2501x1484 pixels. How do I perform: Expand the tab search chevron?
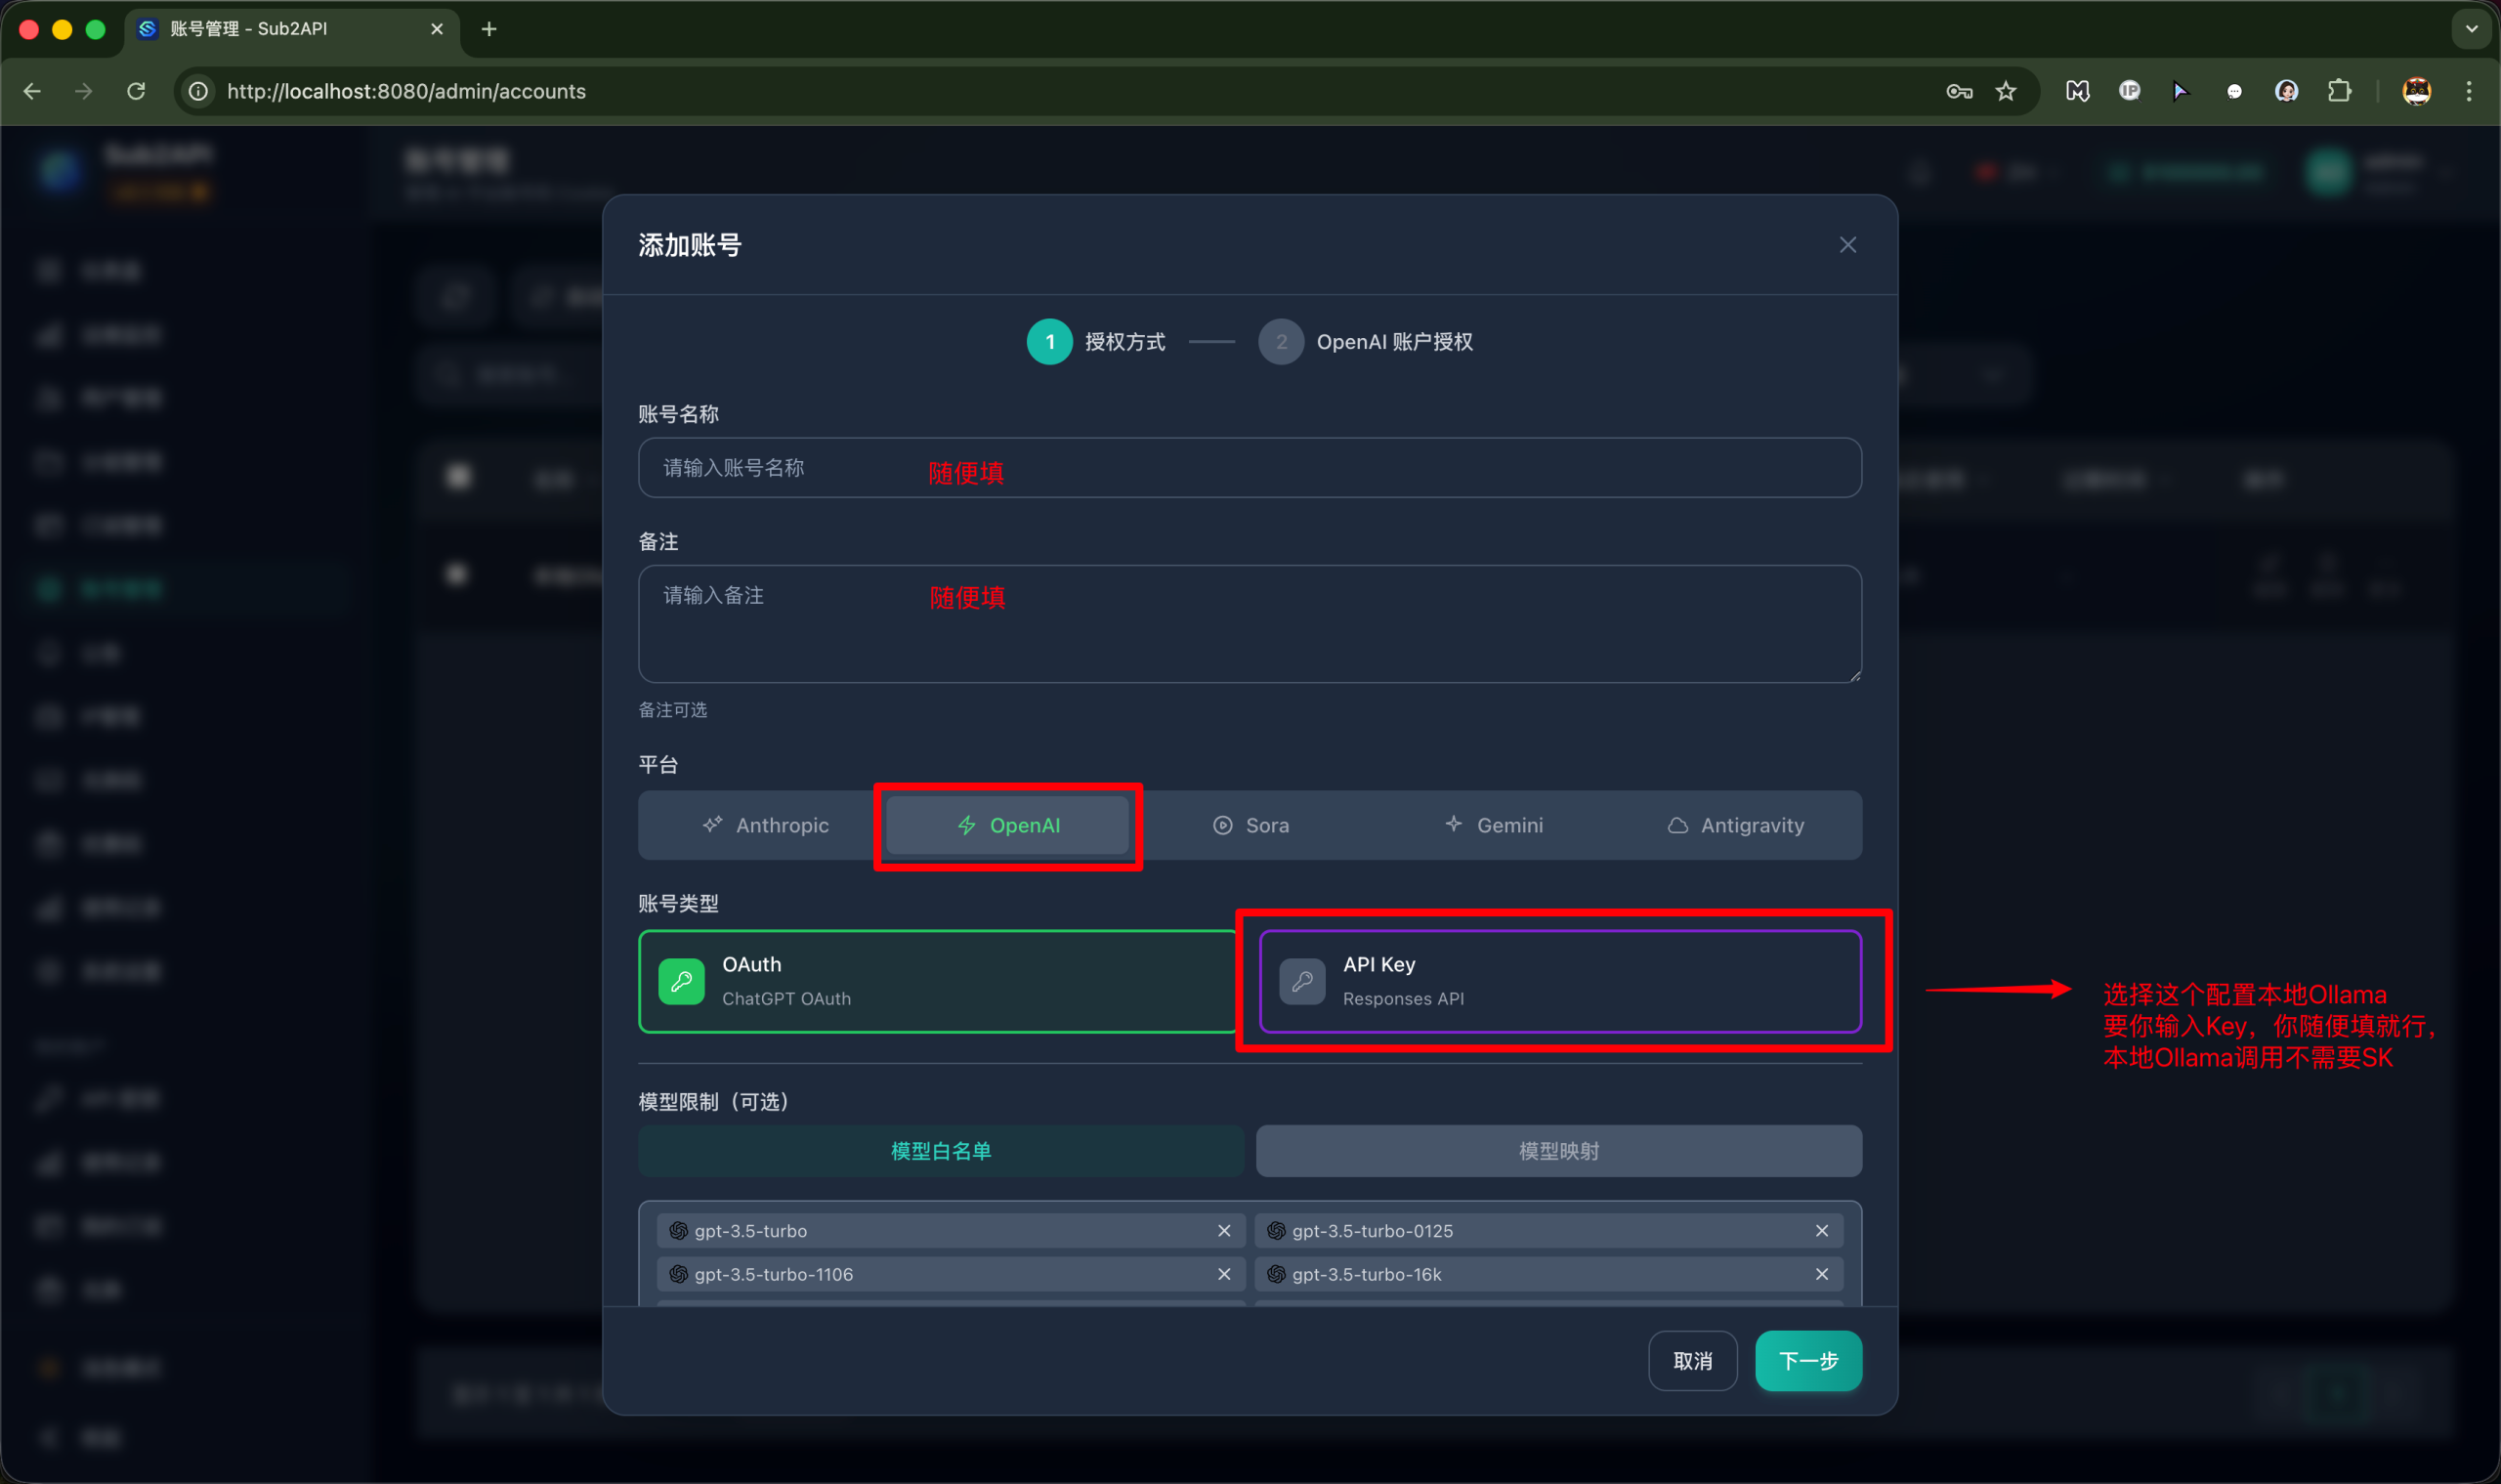click(x=2471, y=29)
